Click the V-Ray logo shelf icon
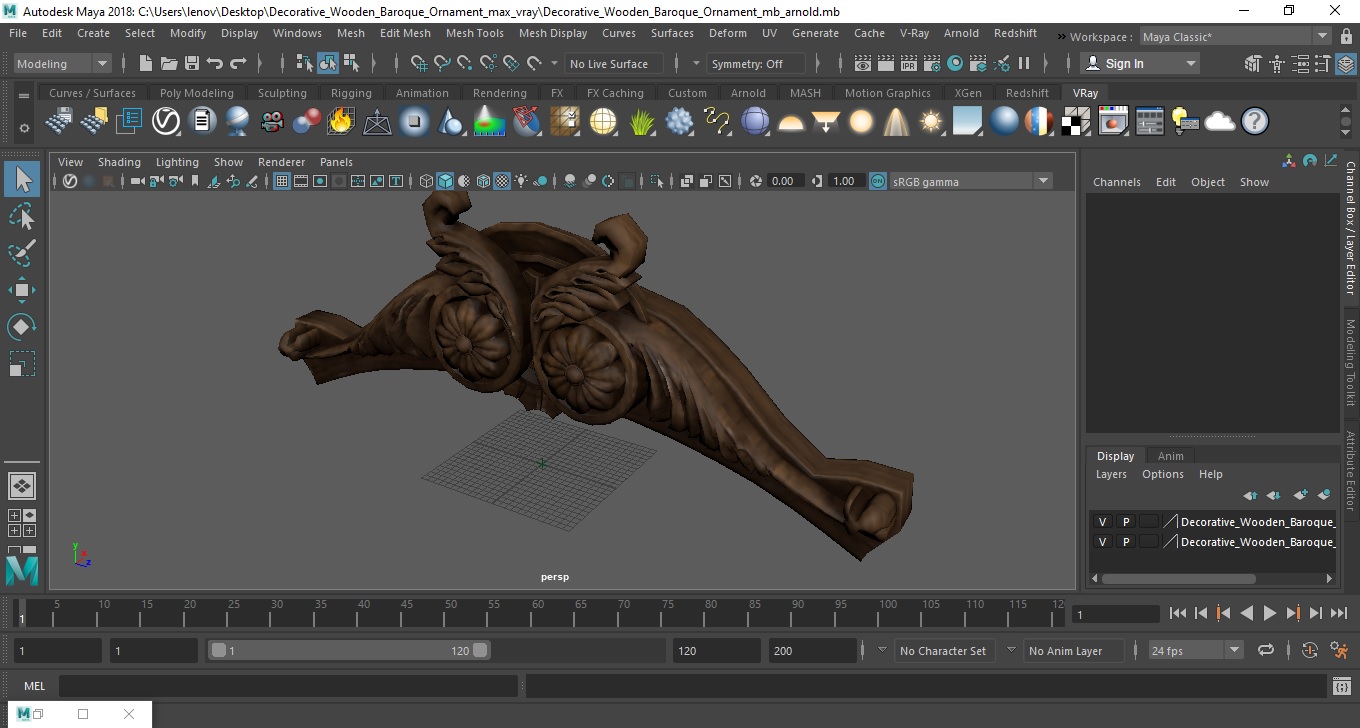The width and height of the screenshot is (1360, 728). pyautogui.click(x=165, y=122)
